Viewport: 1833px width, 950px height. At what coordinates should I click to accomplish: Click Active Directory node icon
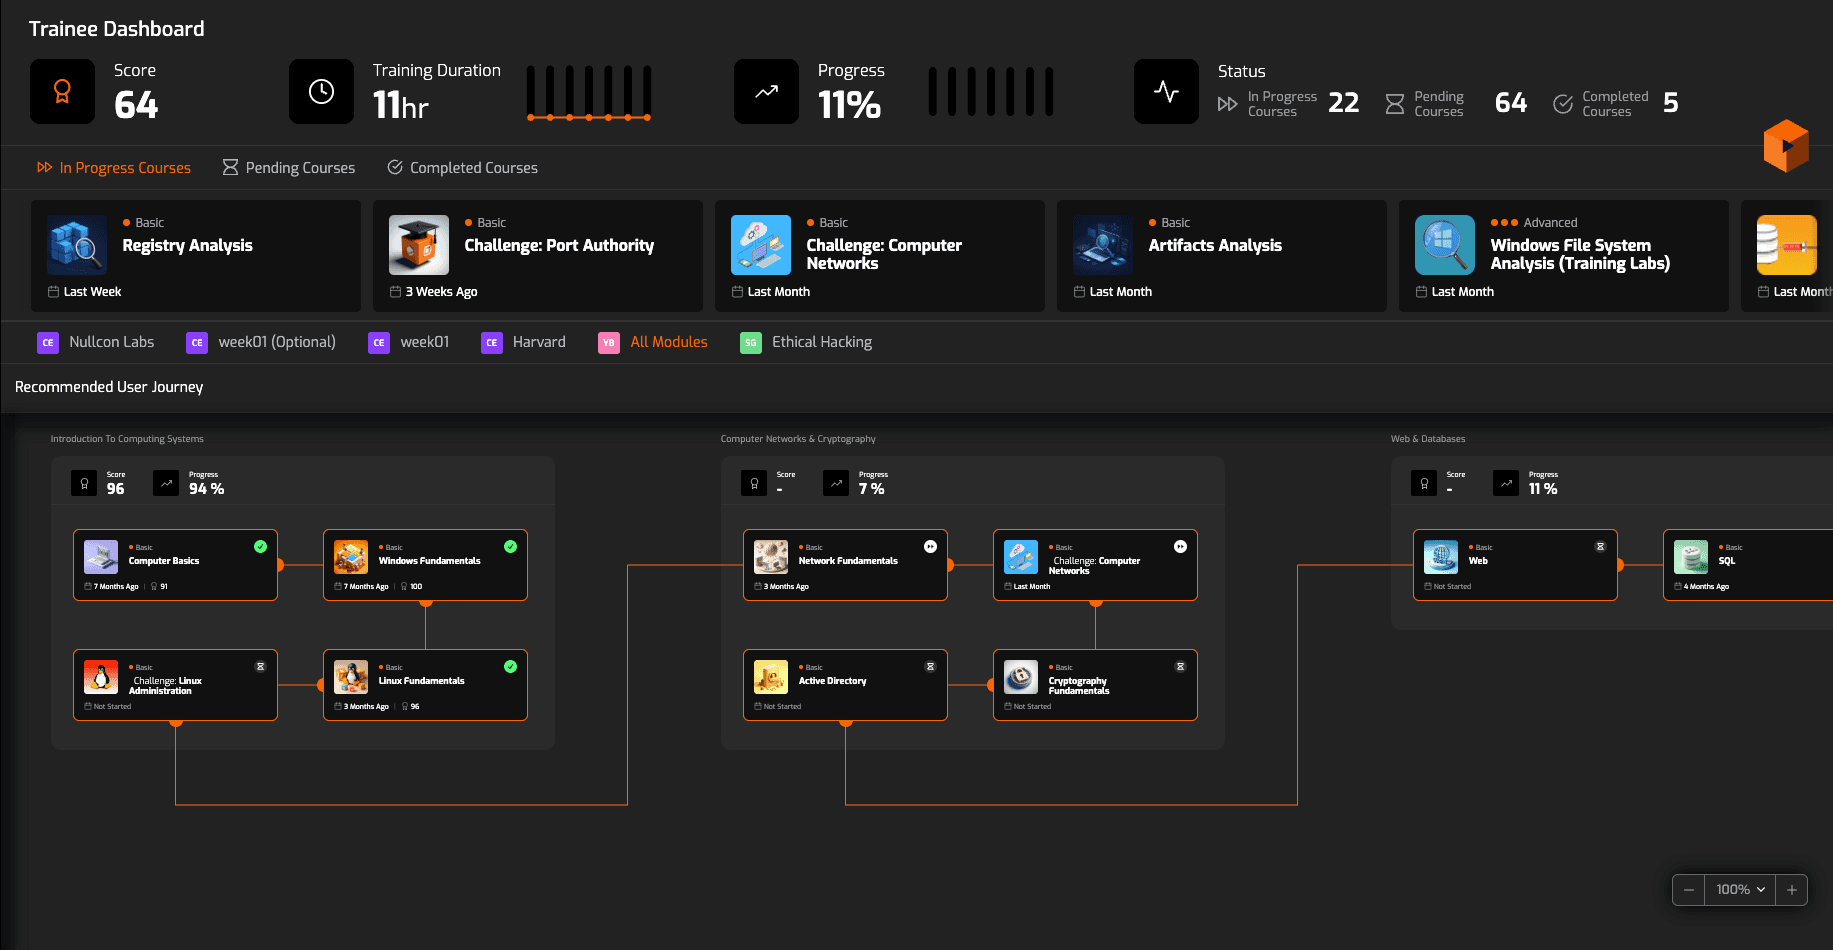pyautogui.click(x=771, y=677)
